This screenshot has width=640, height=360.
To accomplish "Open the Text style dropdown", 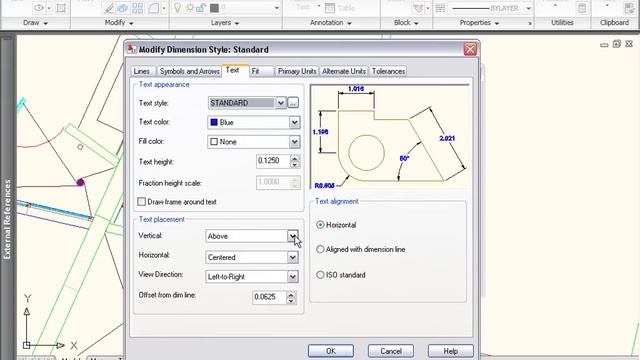I will click(x=281, y=103).
